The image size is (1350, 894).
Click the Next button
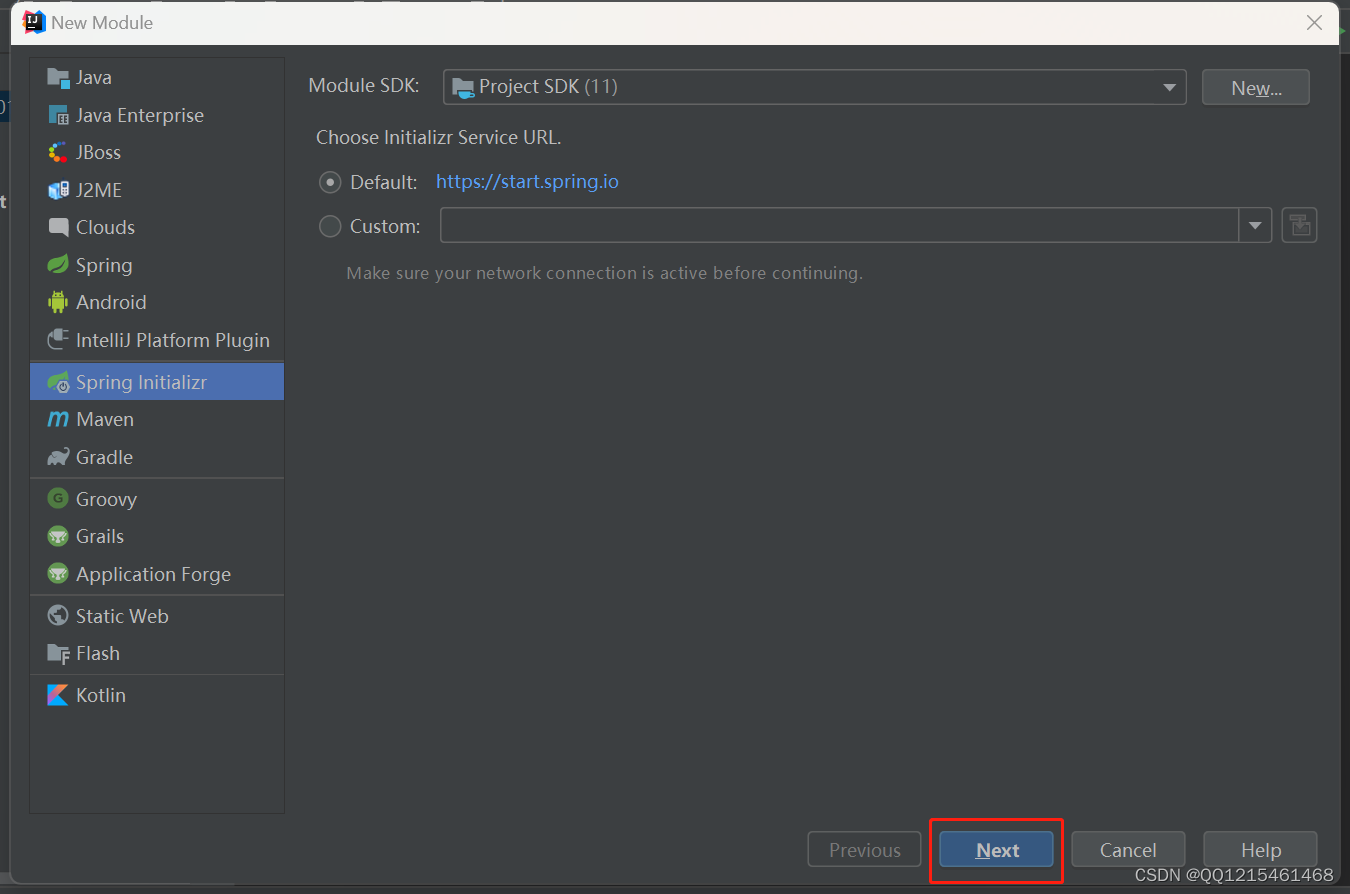pyautogui.click(x=996, y=850)
